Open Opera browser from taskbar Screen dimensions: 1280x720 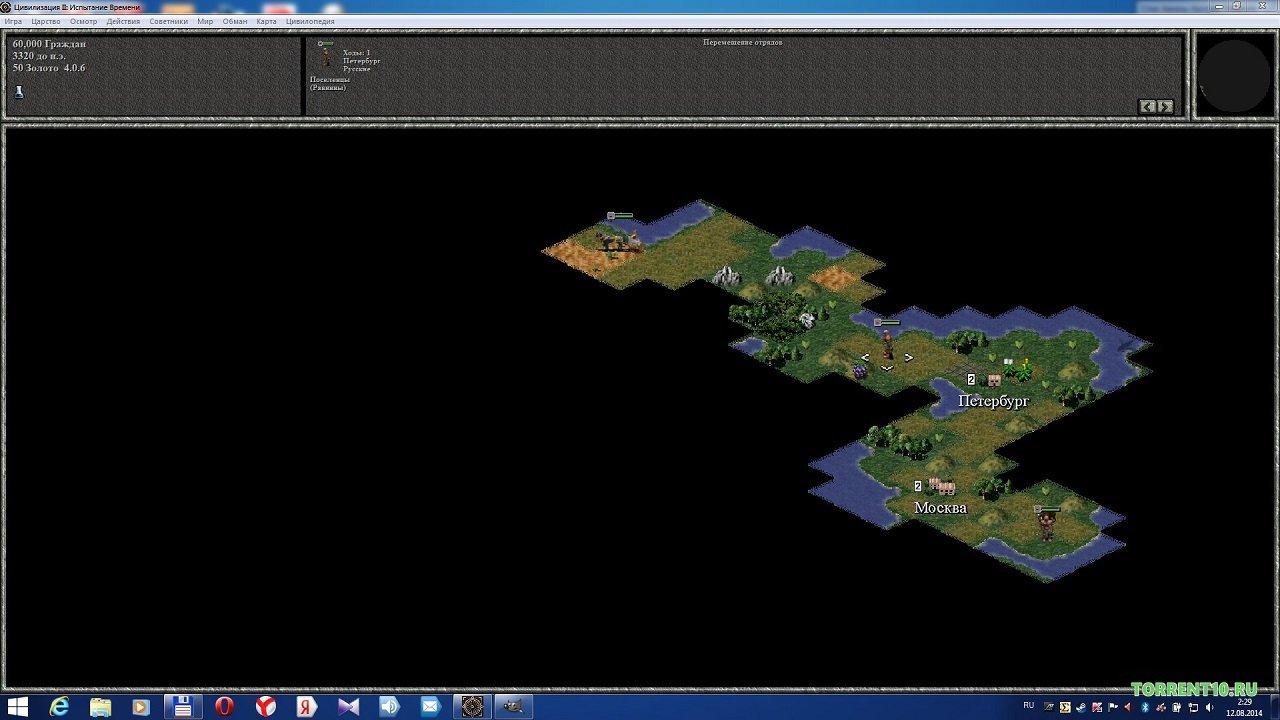point(224,706)
